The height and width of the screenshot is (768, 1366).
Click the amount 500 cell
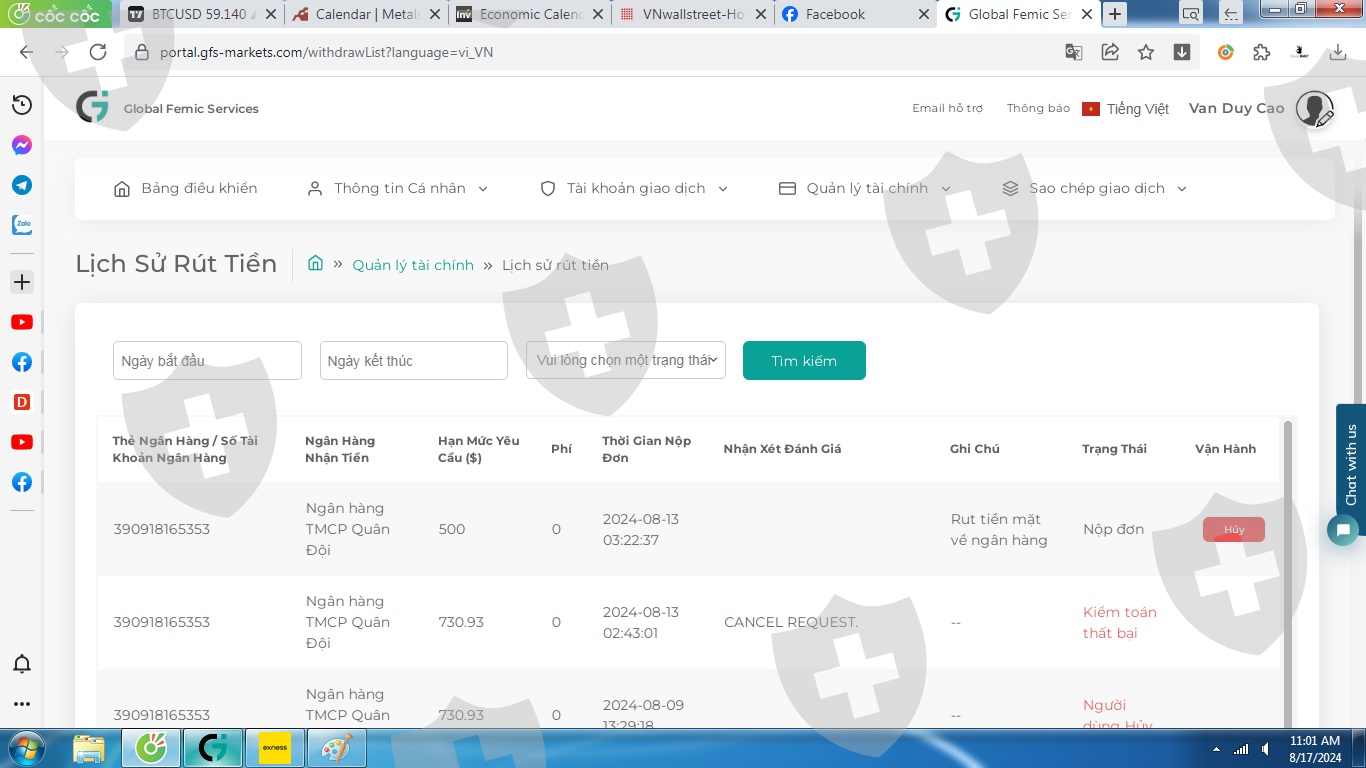[452, 529]
